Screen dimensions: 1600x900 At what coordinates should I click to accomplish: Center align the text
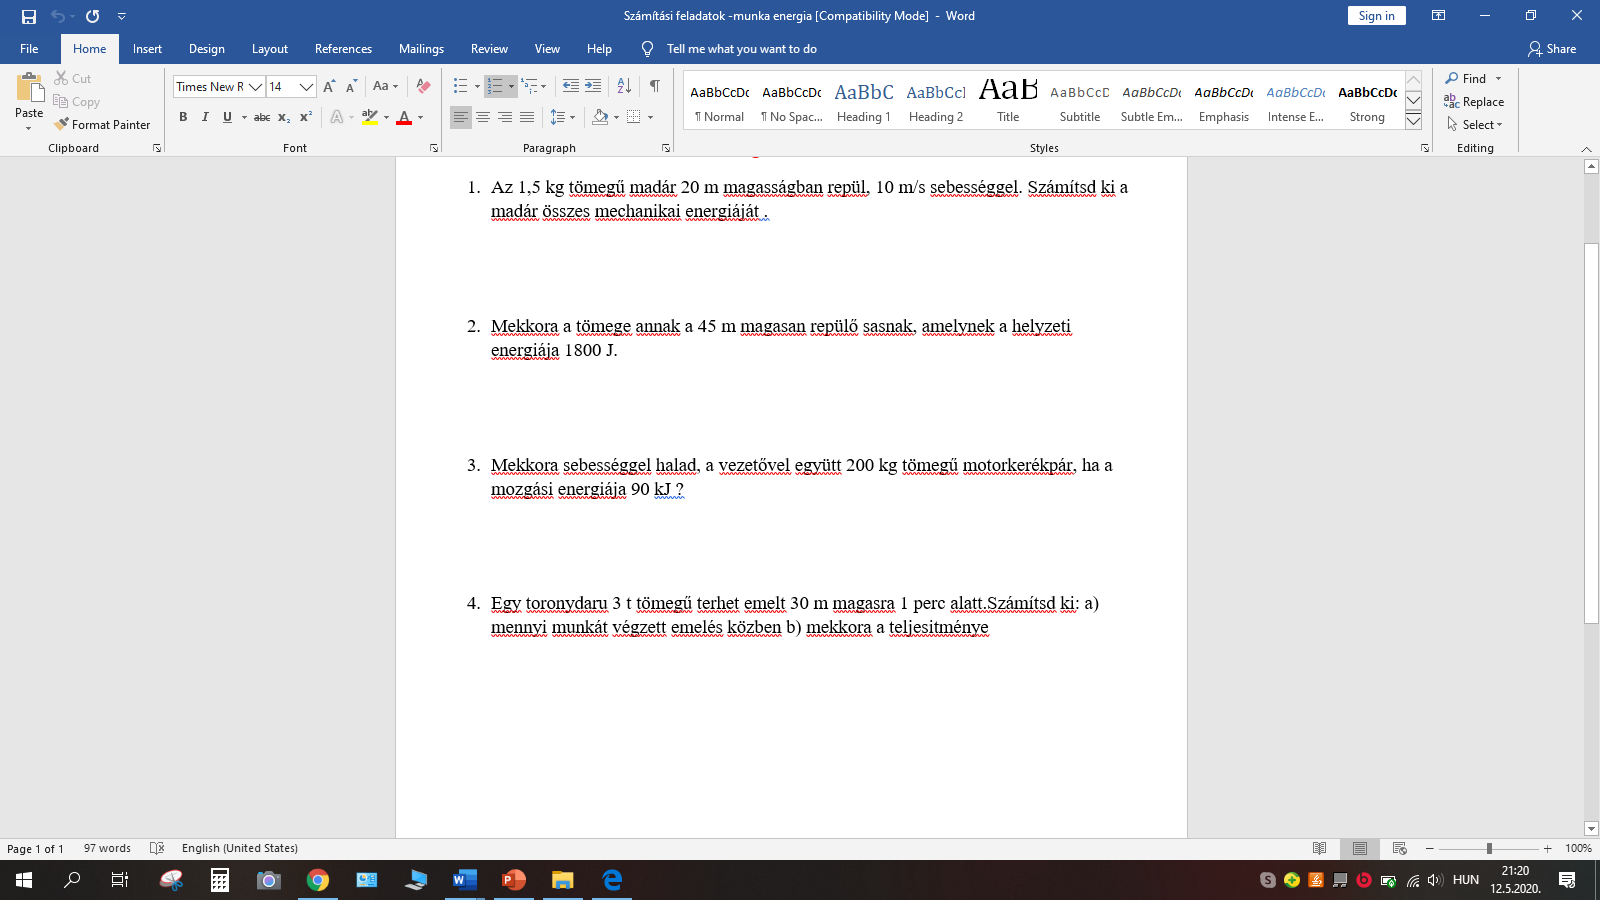pyautogui.click(x=483, y=117)
